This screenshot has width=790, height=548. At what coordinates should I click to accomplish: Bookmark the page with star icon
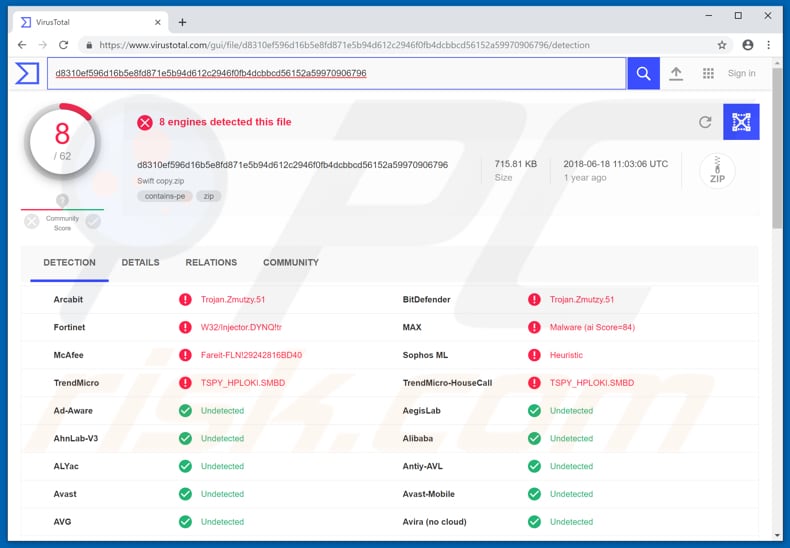721,45
